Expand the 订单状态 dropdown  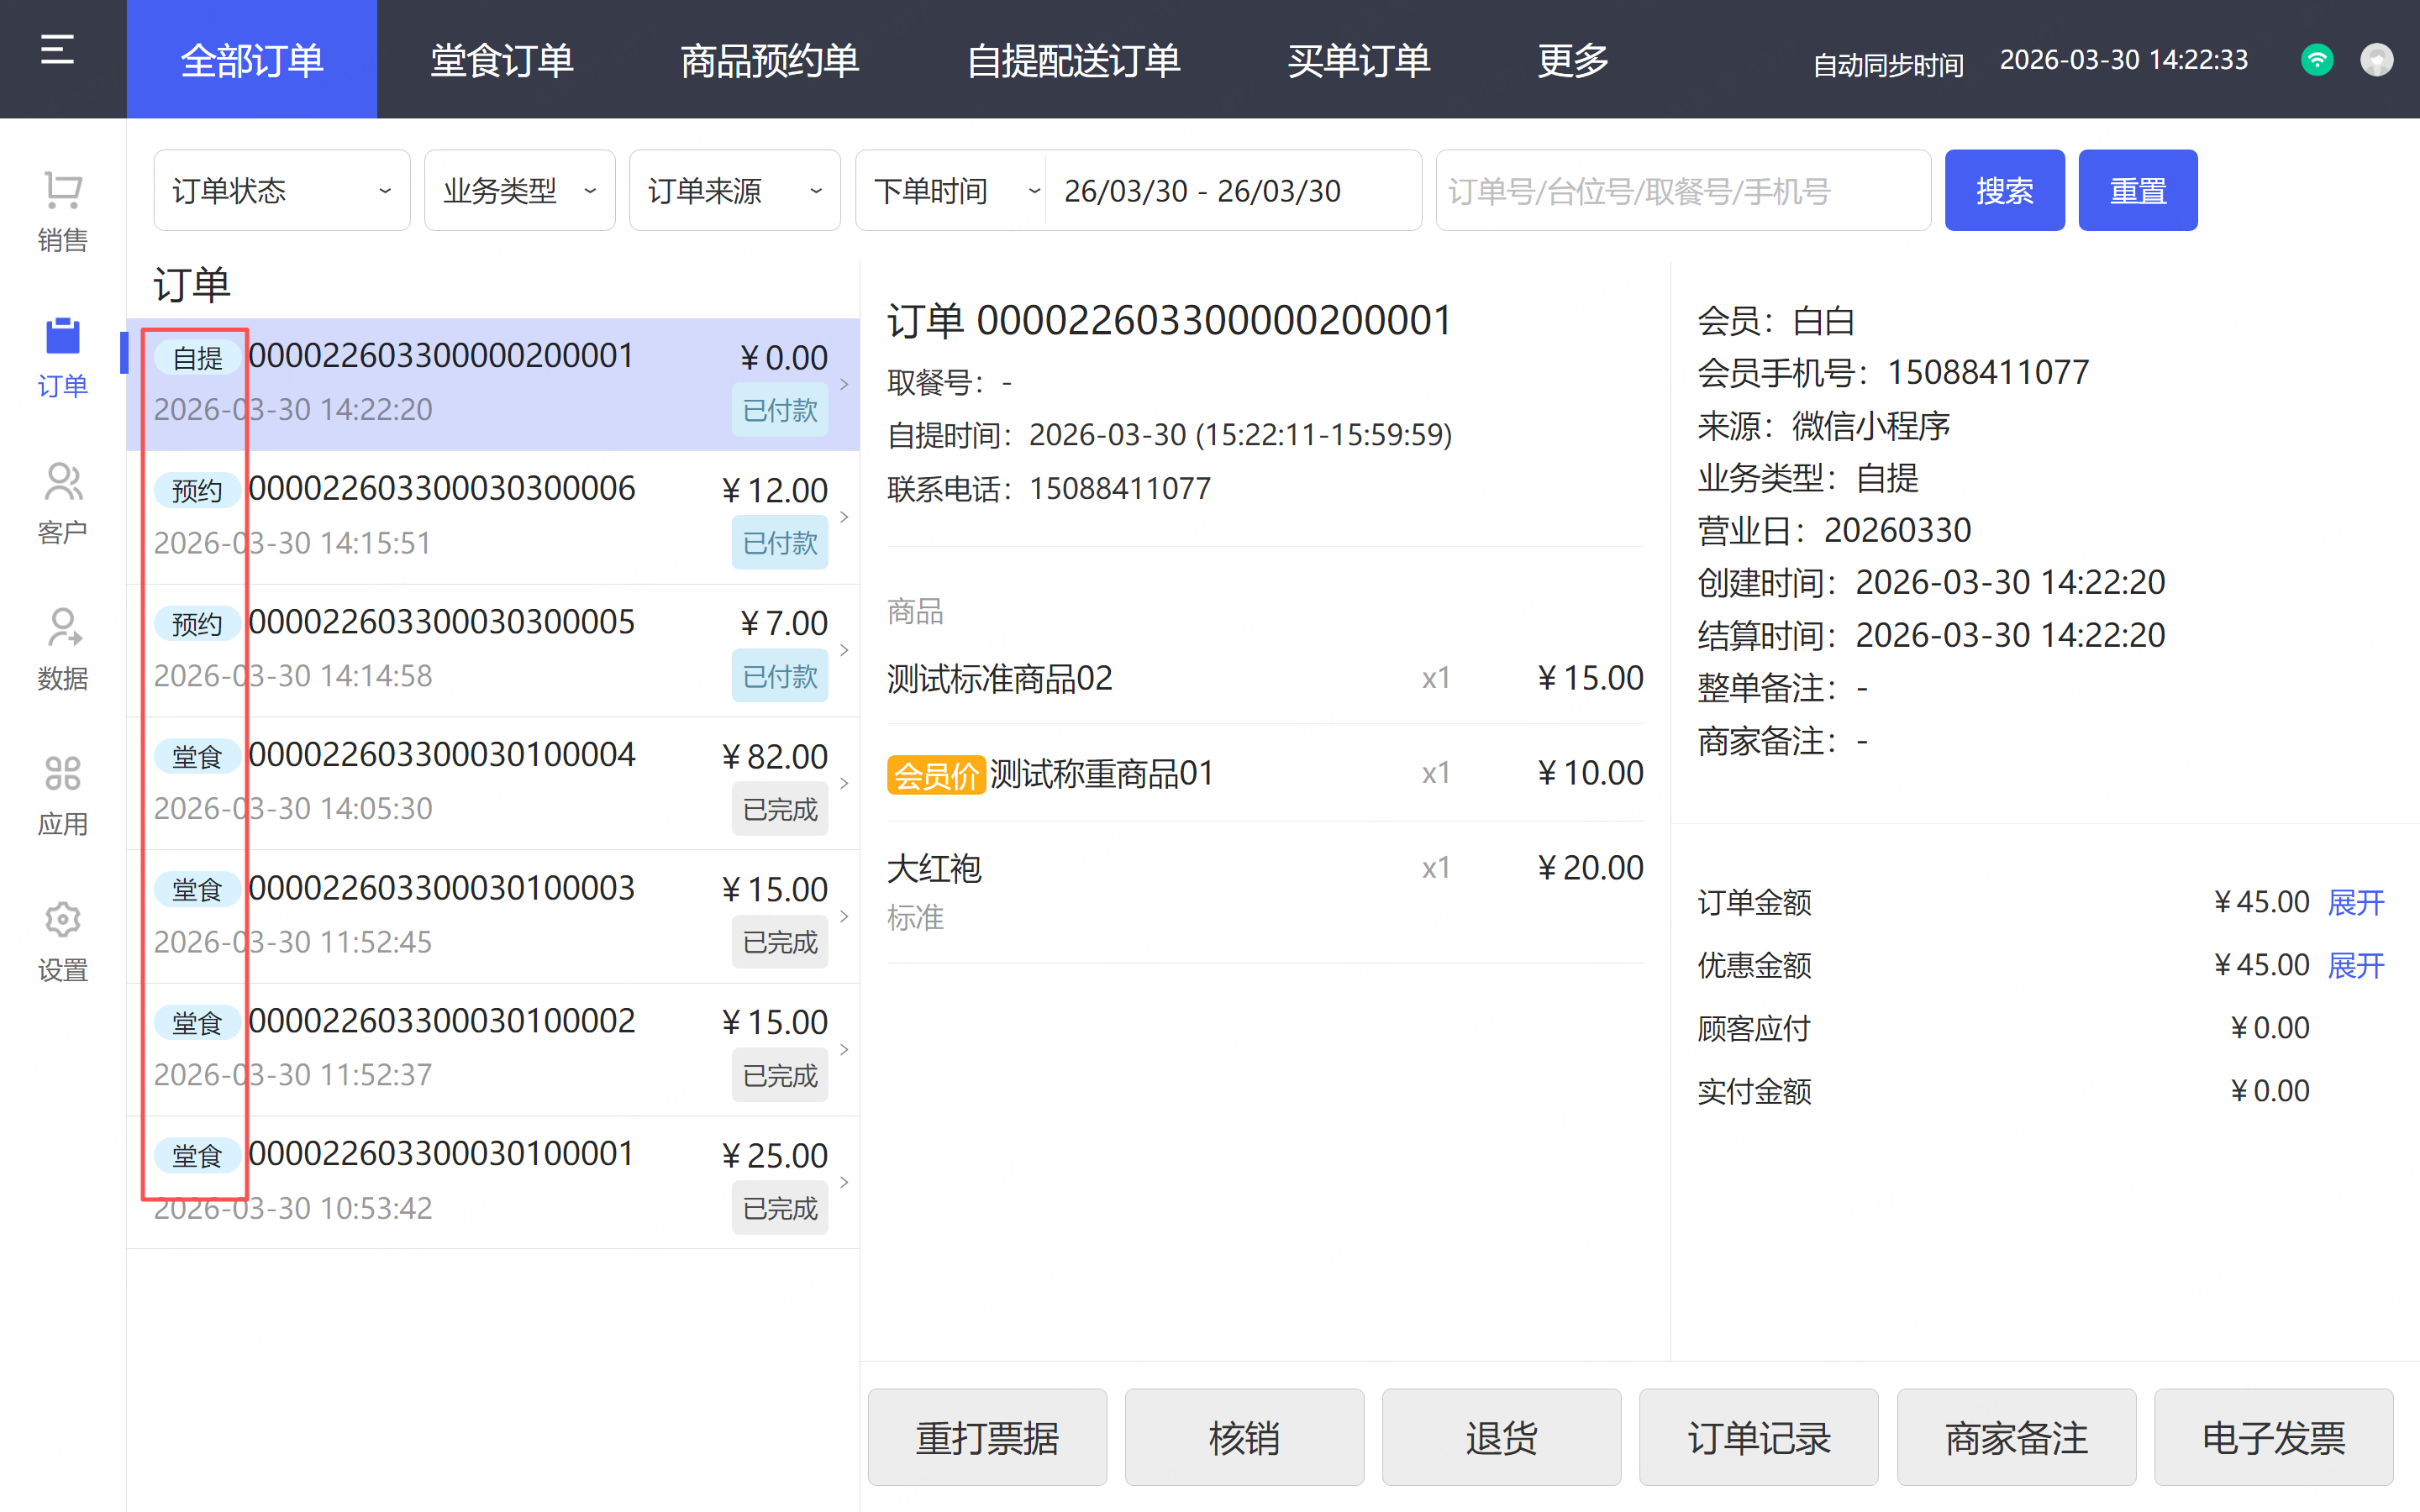click(281, 190)
